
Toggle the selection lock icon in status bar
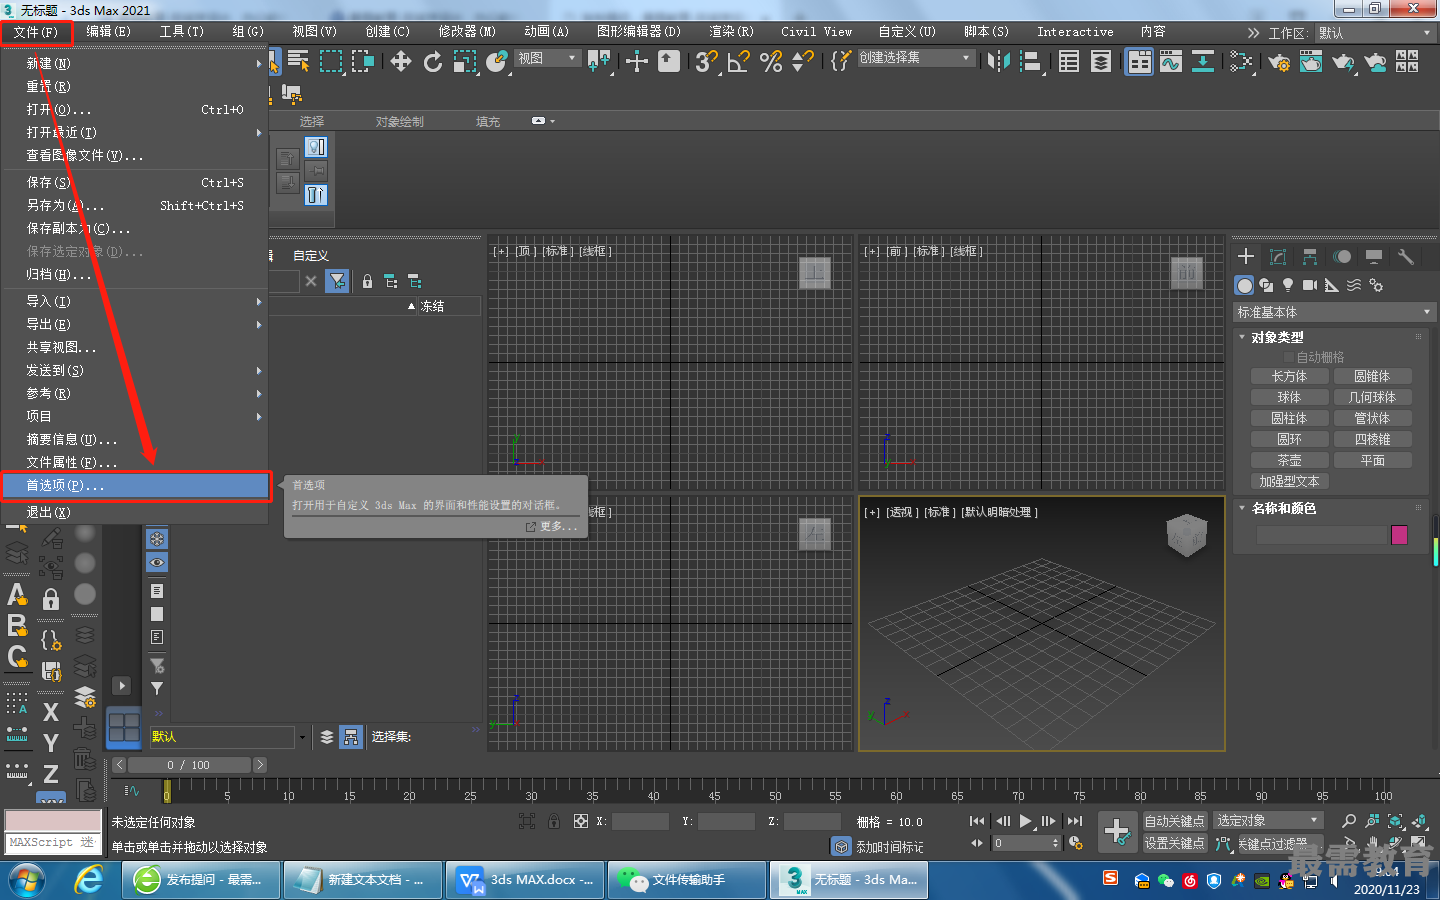[x=554, y=821]
